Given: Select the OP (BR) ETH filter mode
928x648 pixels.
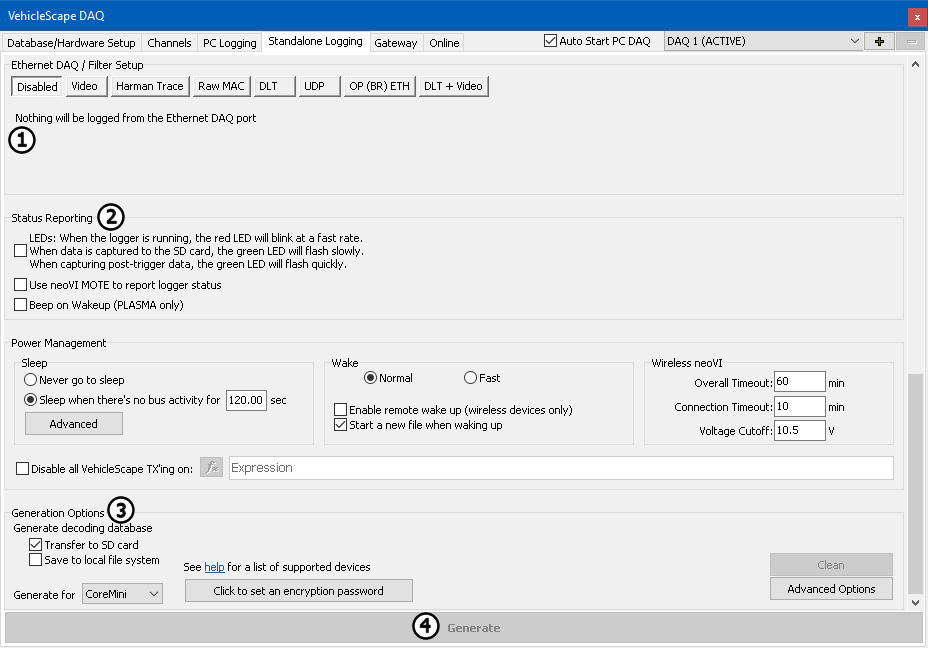Looking at the screenshot, I should click(x=379, y=86).
